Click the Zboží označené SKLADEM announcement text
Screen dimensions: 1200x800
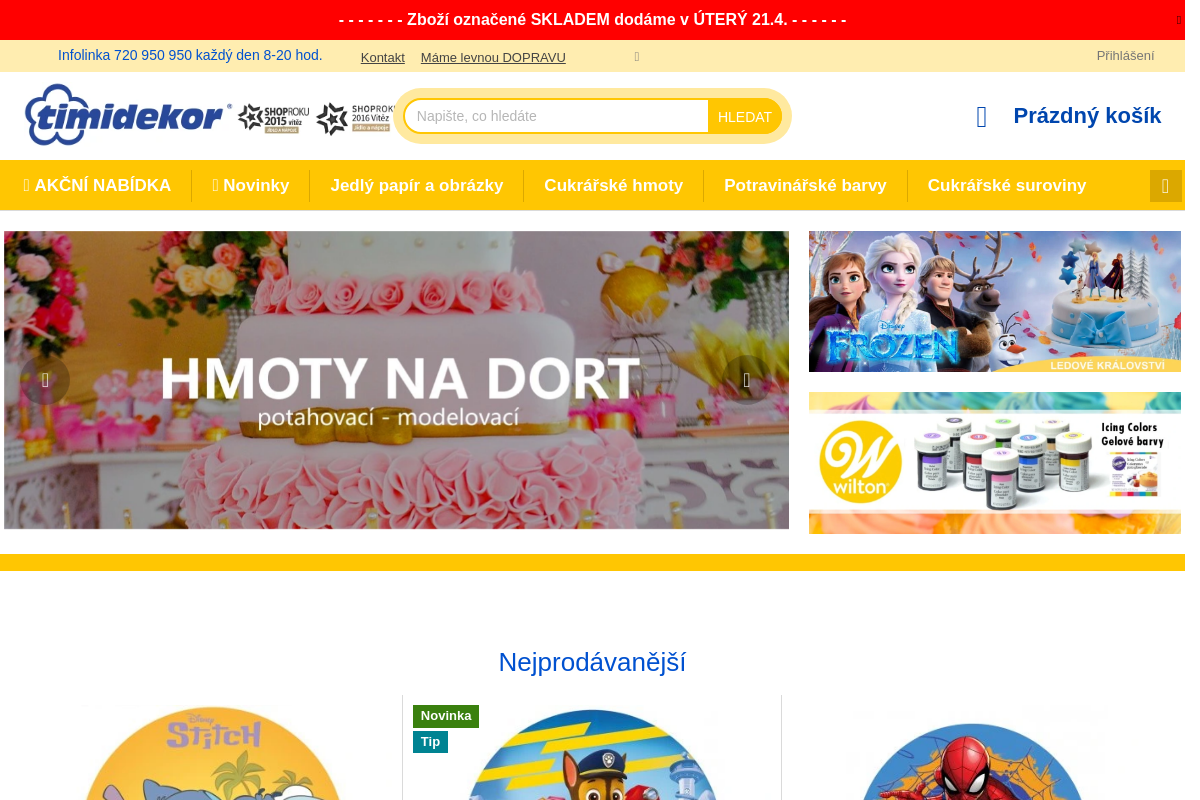click(592, 20)
